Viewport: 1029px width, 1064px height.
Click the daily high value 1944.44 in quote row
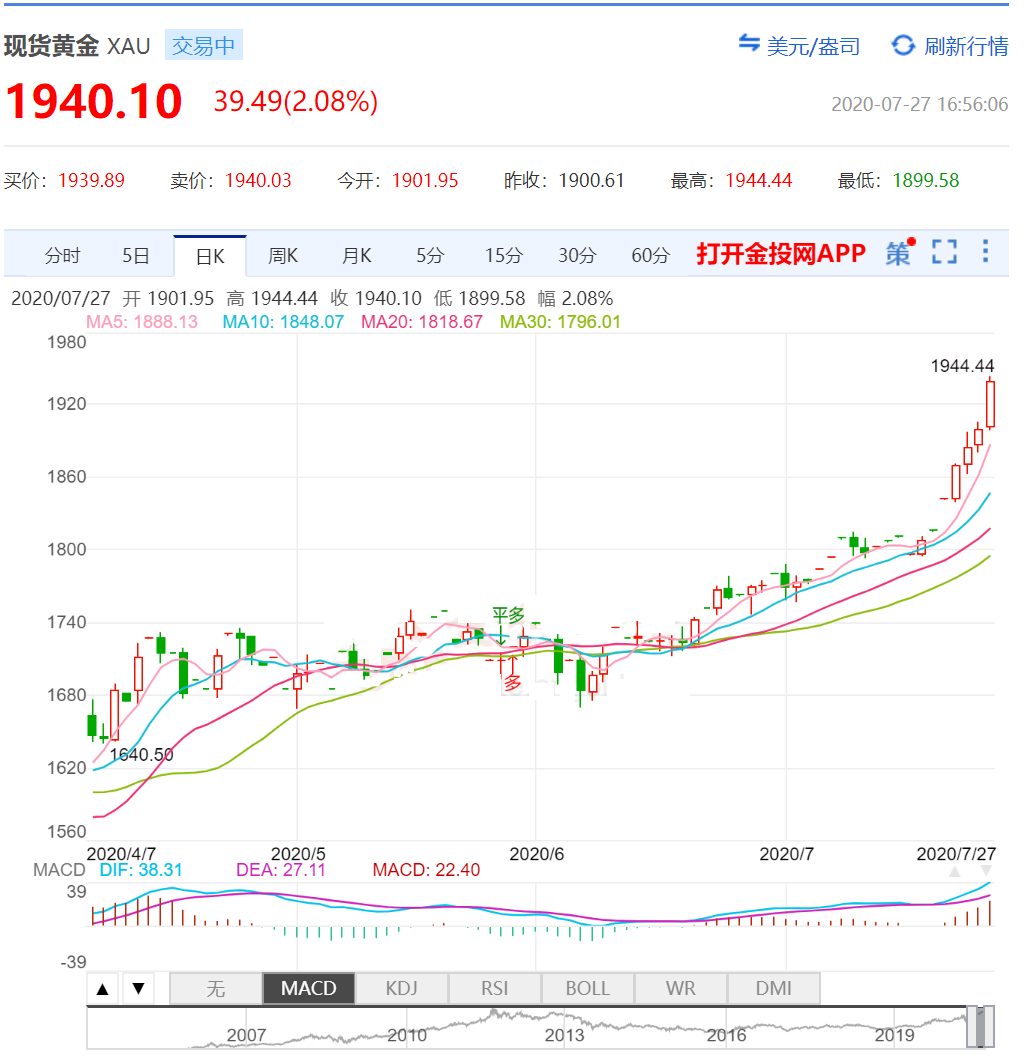coord(759,180)
